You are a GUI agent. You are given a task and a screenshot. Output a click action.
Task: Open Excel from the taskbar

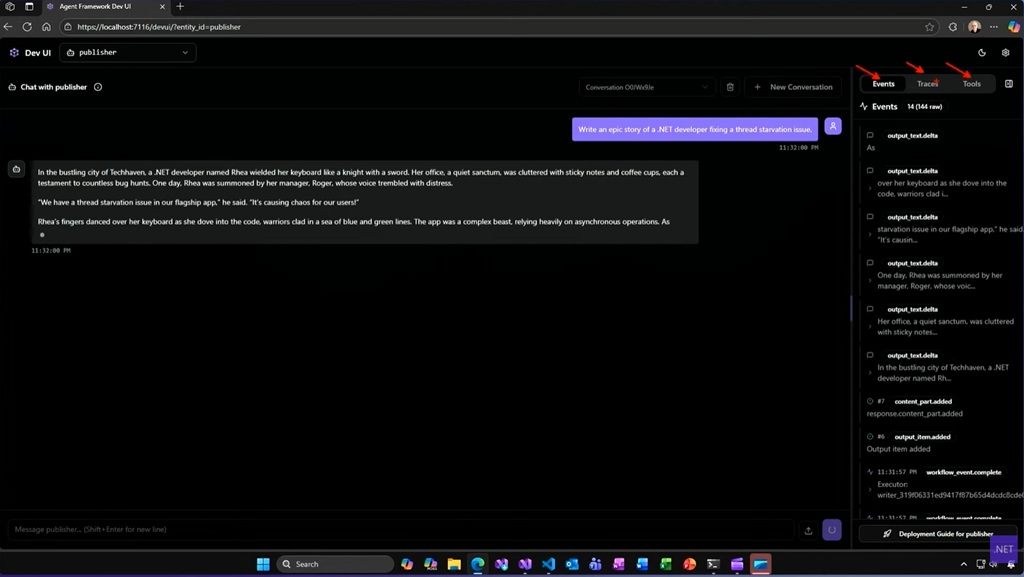666,564
